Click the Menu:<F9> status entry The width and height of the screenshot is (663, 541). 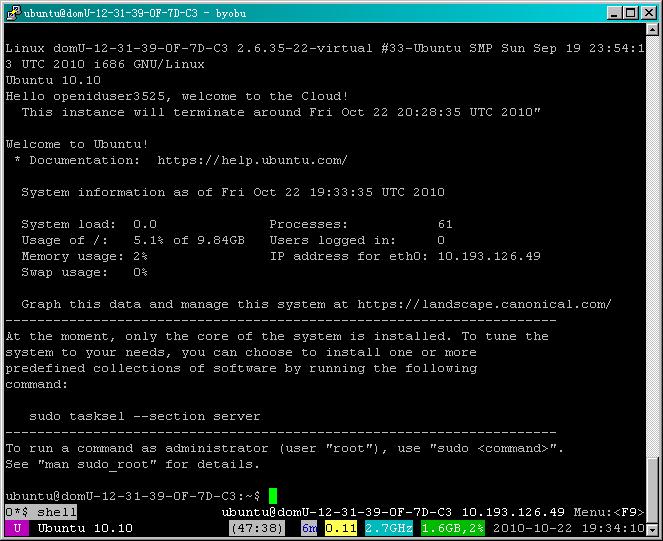pyautogui.click(x=608, y=512)
